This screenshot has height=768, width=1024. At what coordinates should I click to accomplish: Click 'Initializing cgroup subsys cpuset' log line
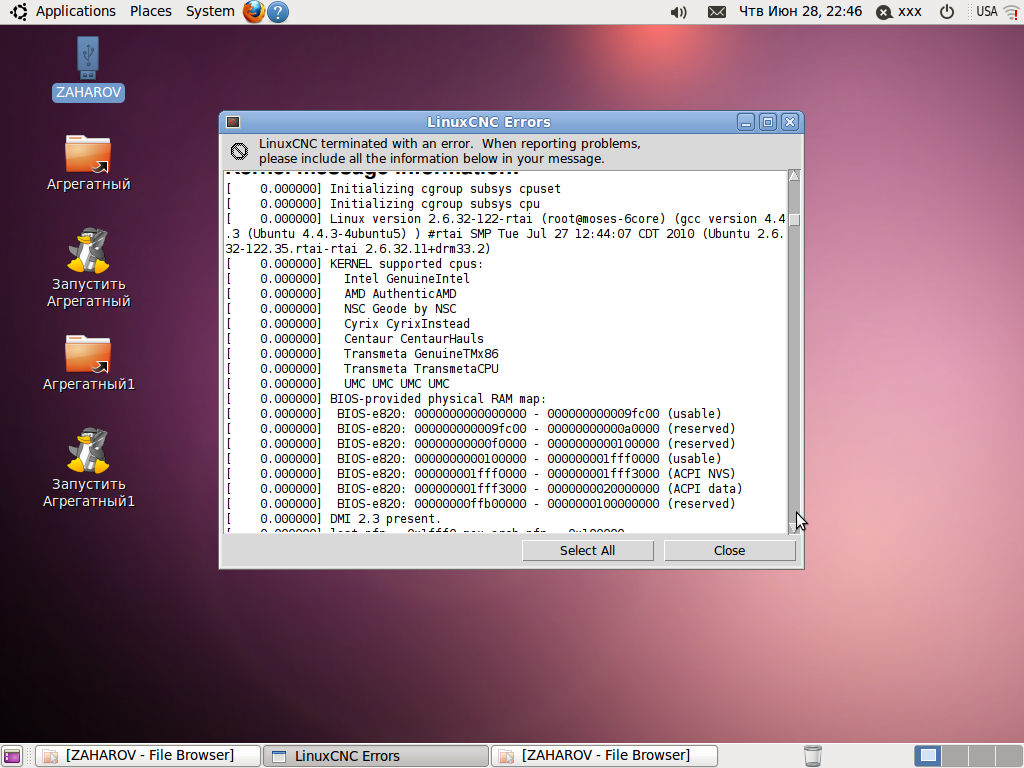coord(394,189)
